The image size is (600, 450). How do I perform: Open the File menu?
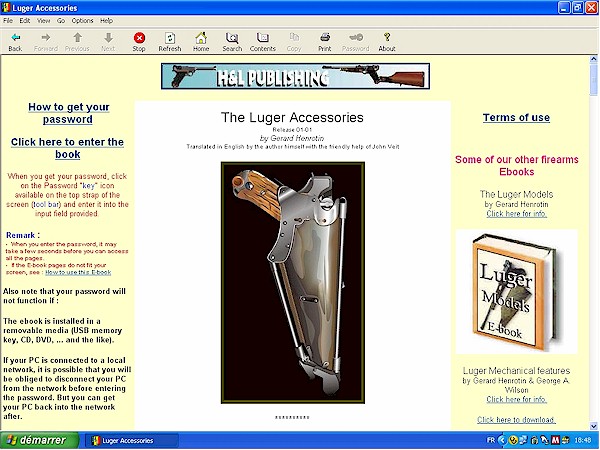pos(8,21)
